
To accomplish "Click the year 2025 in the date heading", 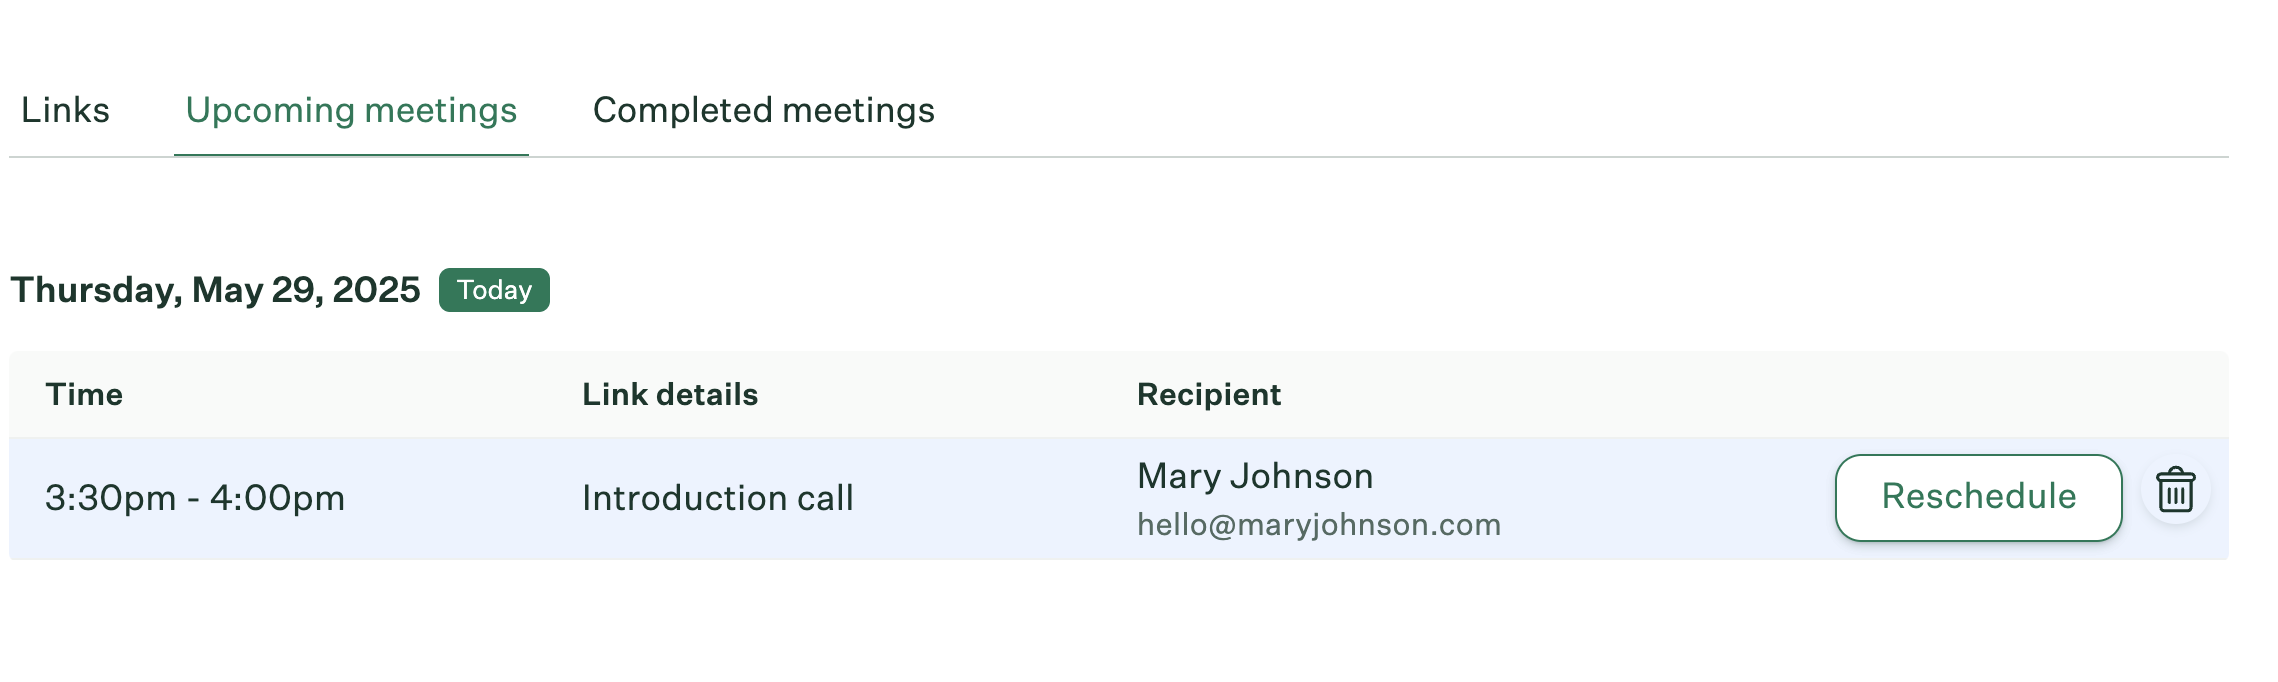I will point(376,290).
